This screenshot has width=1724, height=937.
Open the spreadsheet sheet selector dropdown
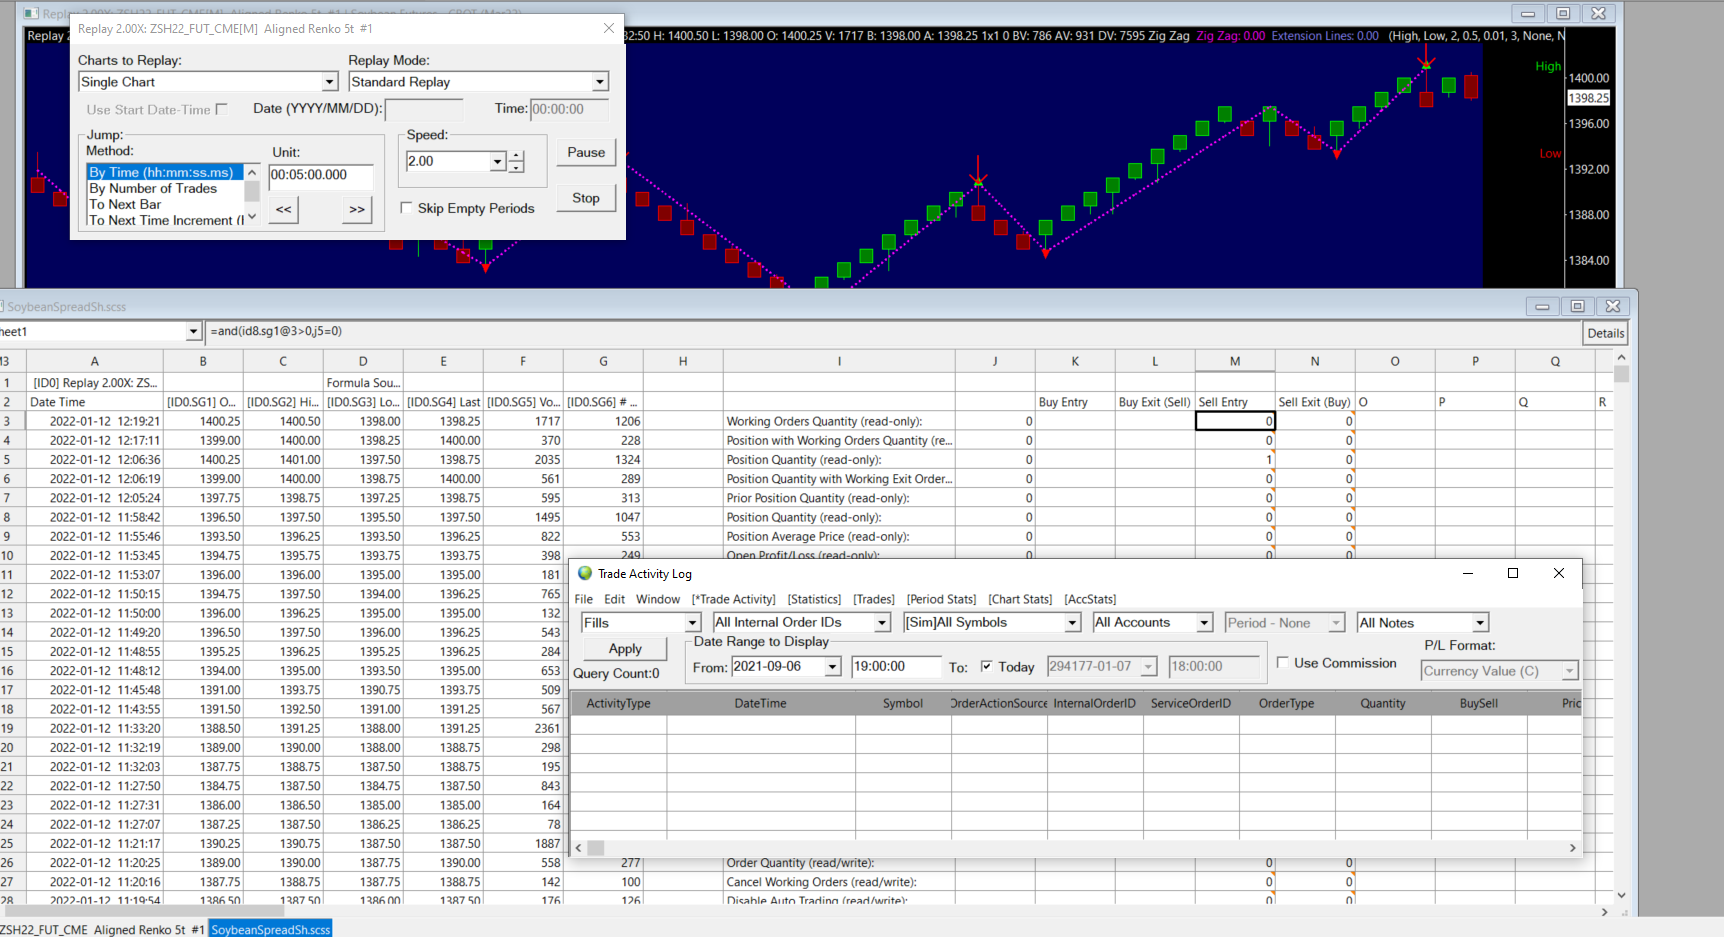[x=193, y=331]
